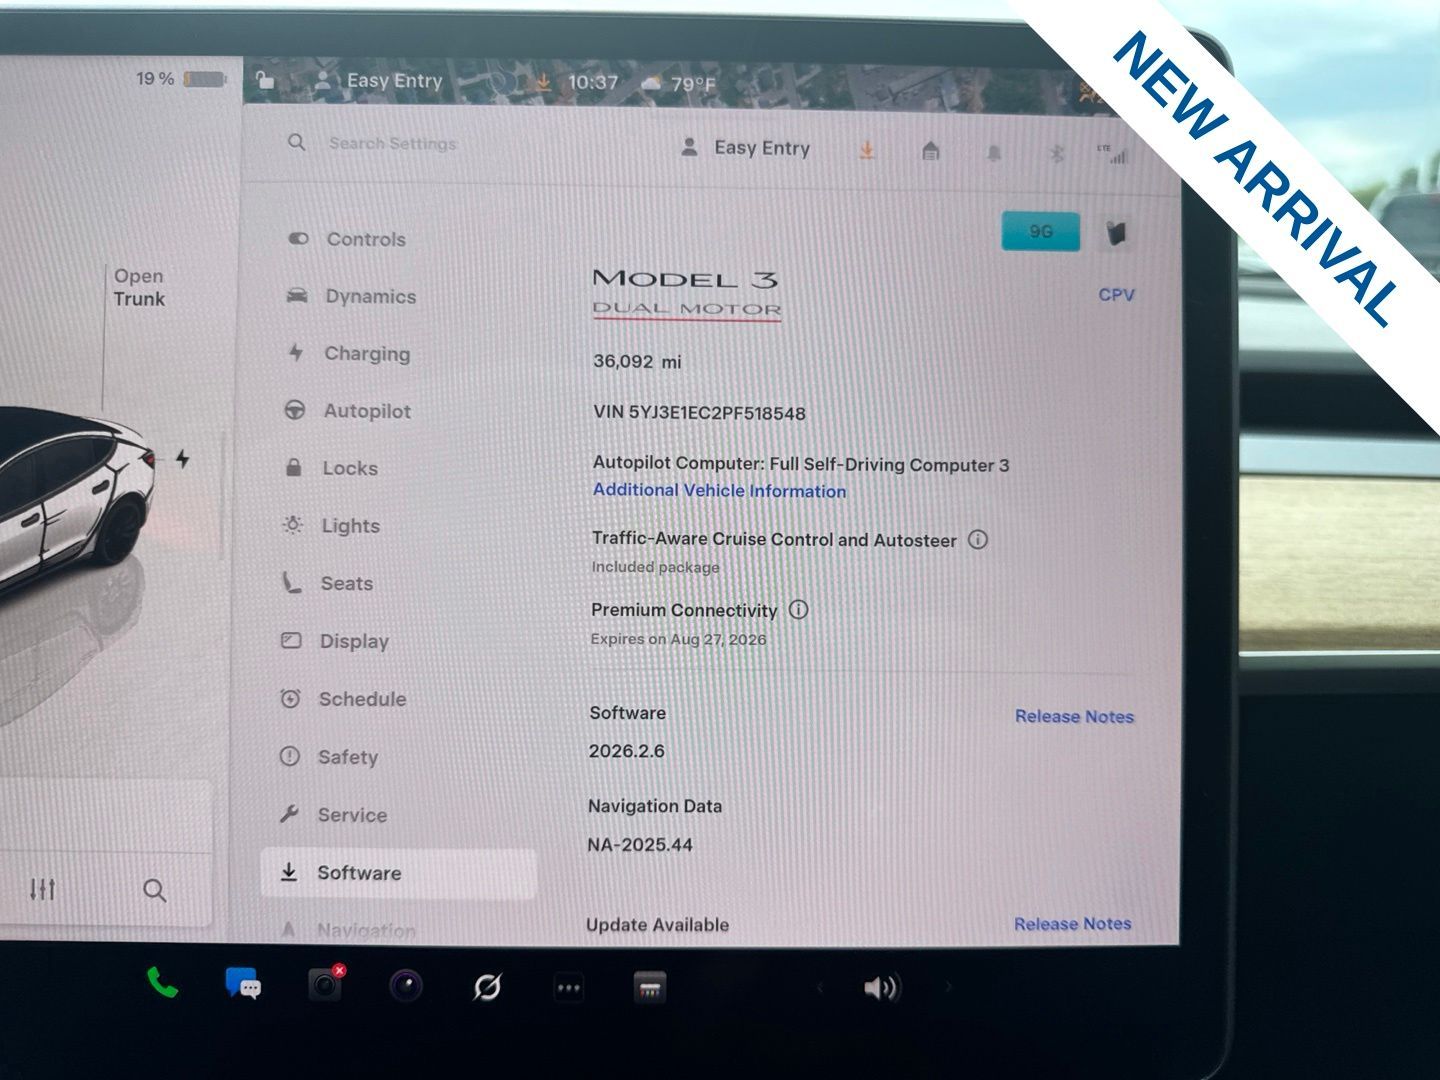Screen dimensions: 1440x1080
Task: Tap the clock showing 10:37
Action: 593,82
